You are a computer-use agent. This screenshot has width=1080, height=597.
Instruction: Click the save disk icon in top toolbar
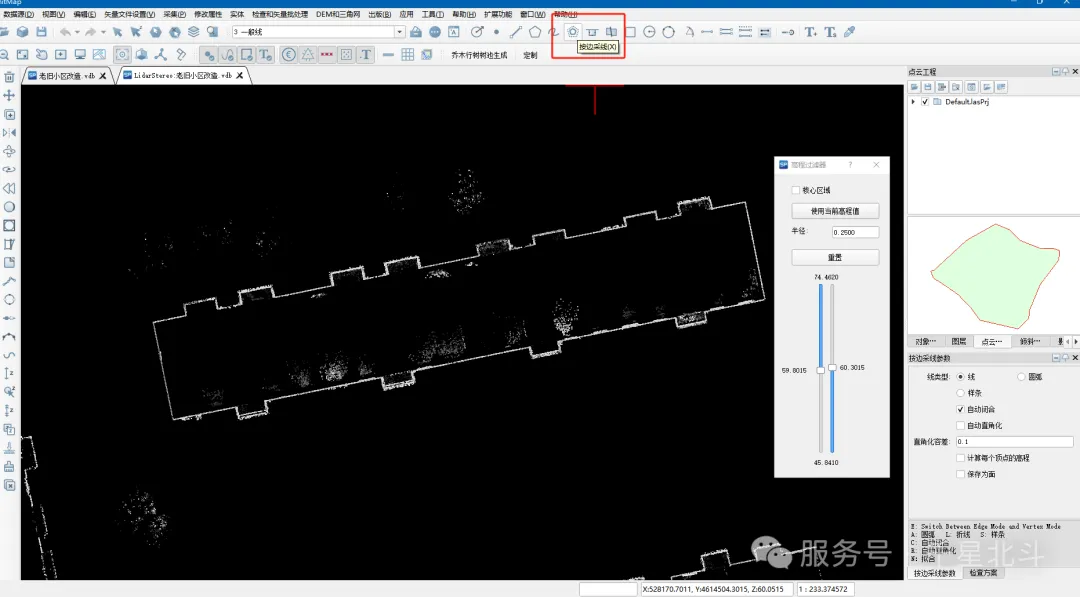pos(41,32)
